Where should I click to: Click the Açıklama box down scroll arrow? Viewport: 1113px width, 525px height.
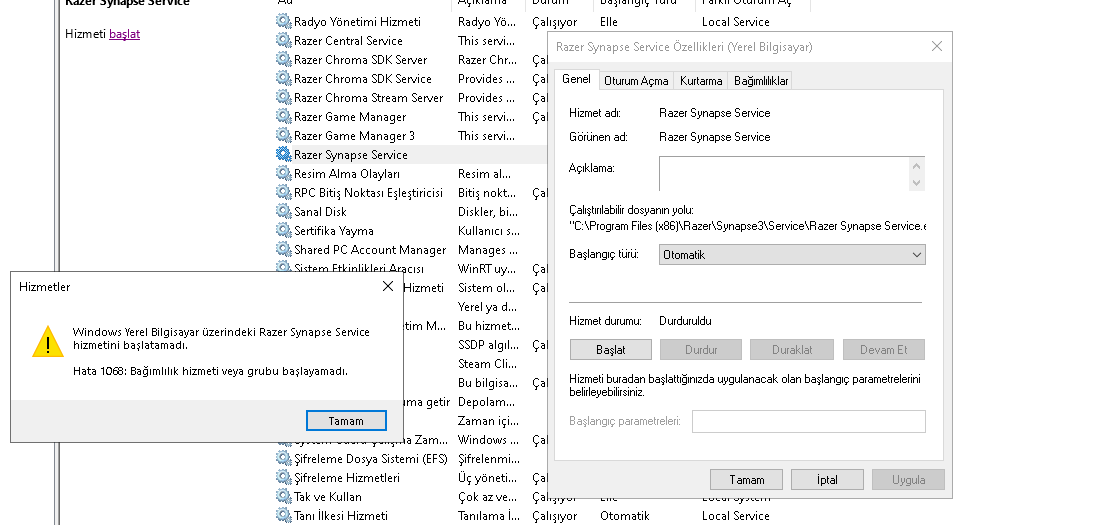tap(916, 182)
